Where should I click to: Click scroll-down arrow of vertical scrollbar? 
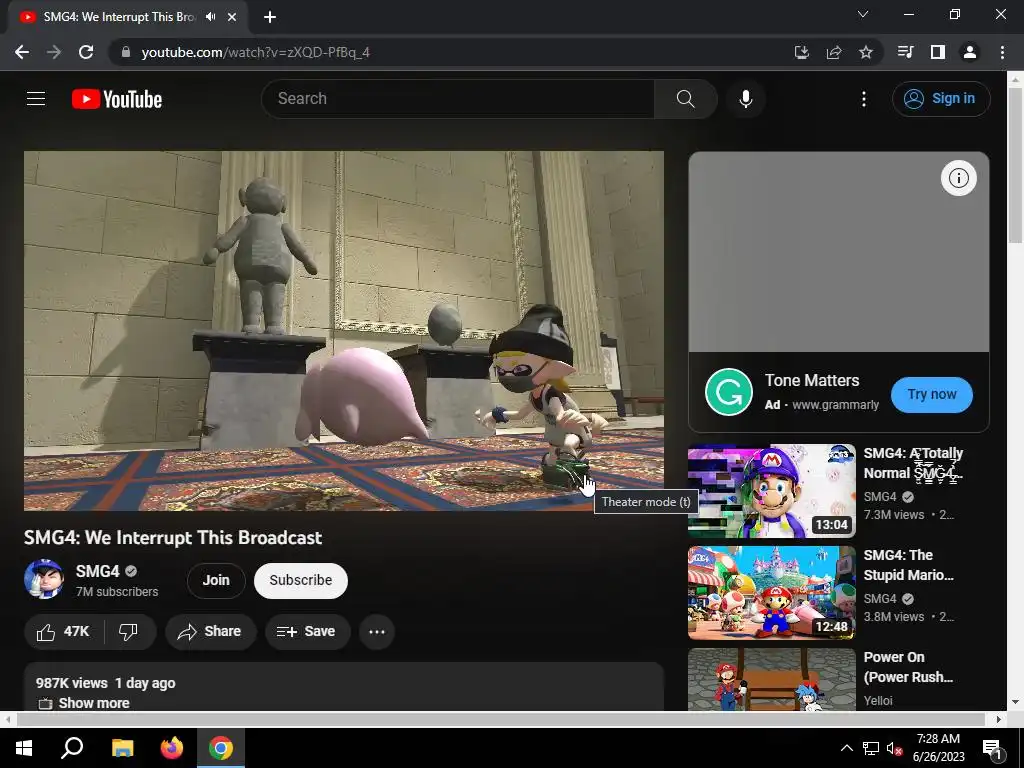pyautogui.click(x=1015, y=702)
